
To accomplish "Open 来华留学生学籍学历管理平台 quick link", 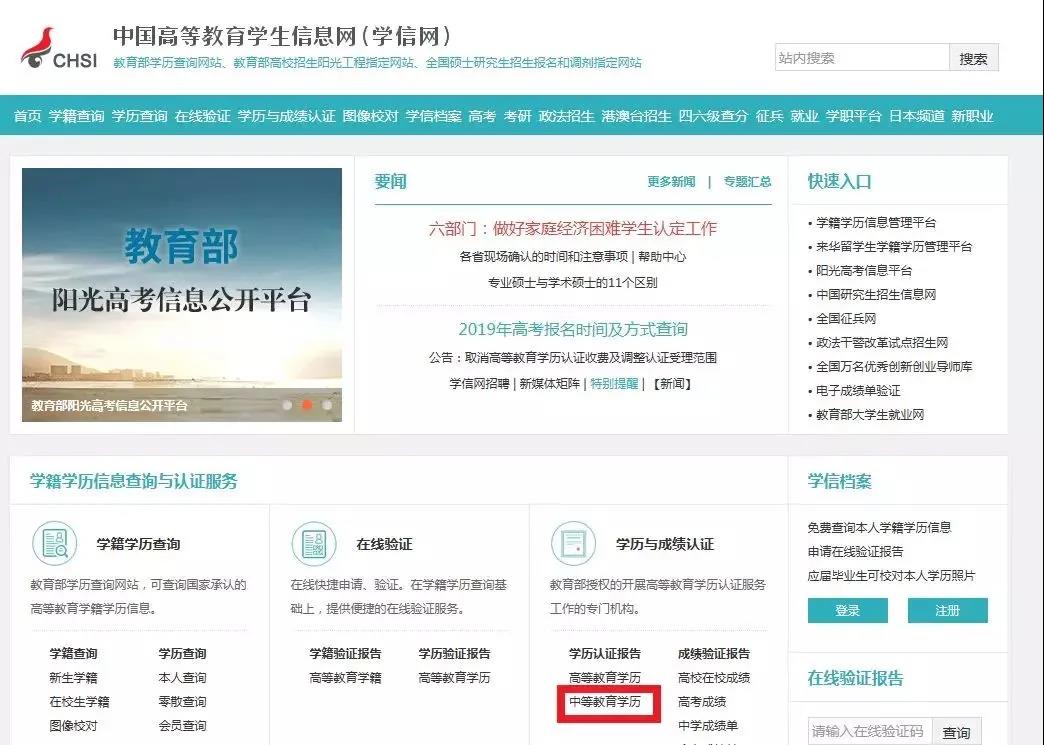I will (894, 246).
